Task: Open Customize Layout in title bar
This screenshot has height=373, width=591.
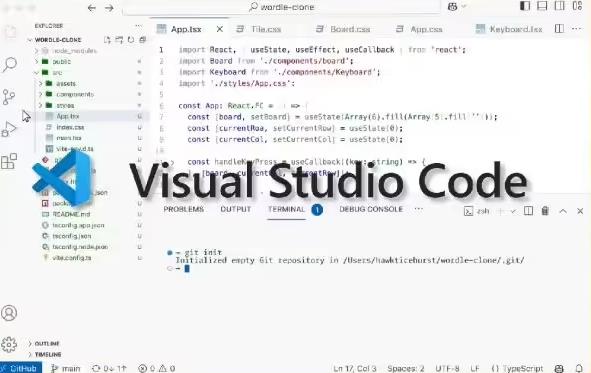Action: 577,6
